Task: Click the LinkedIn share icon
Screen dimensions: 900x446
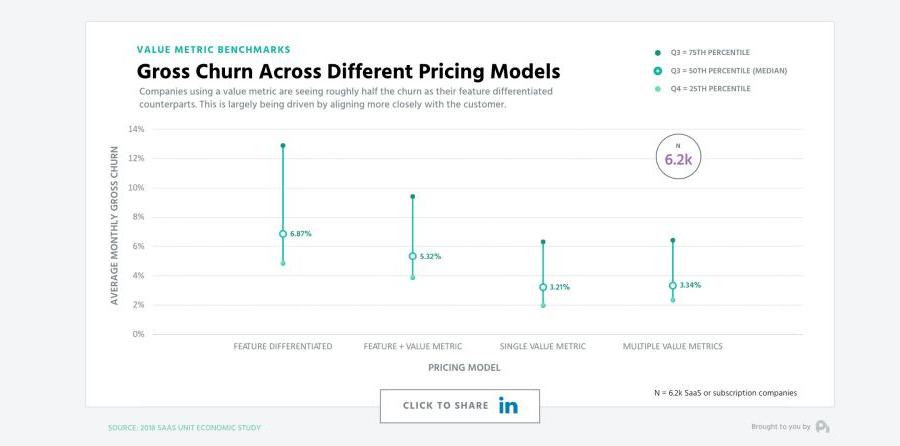Action: [508, 405]
